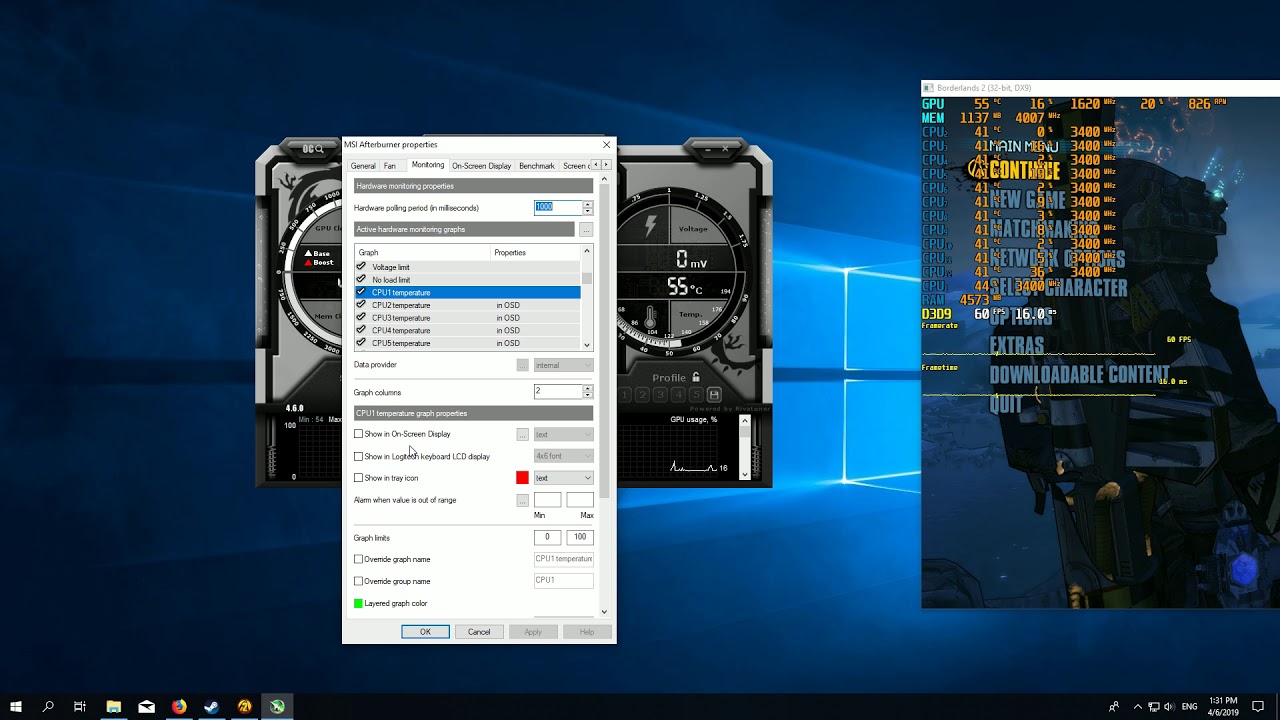Select the CPU5 temperature graph row
The width and height of the screenshot is (1280, 720).
(467, 343)
